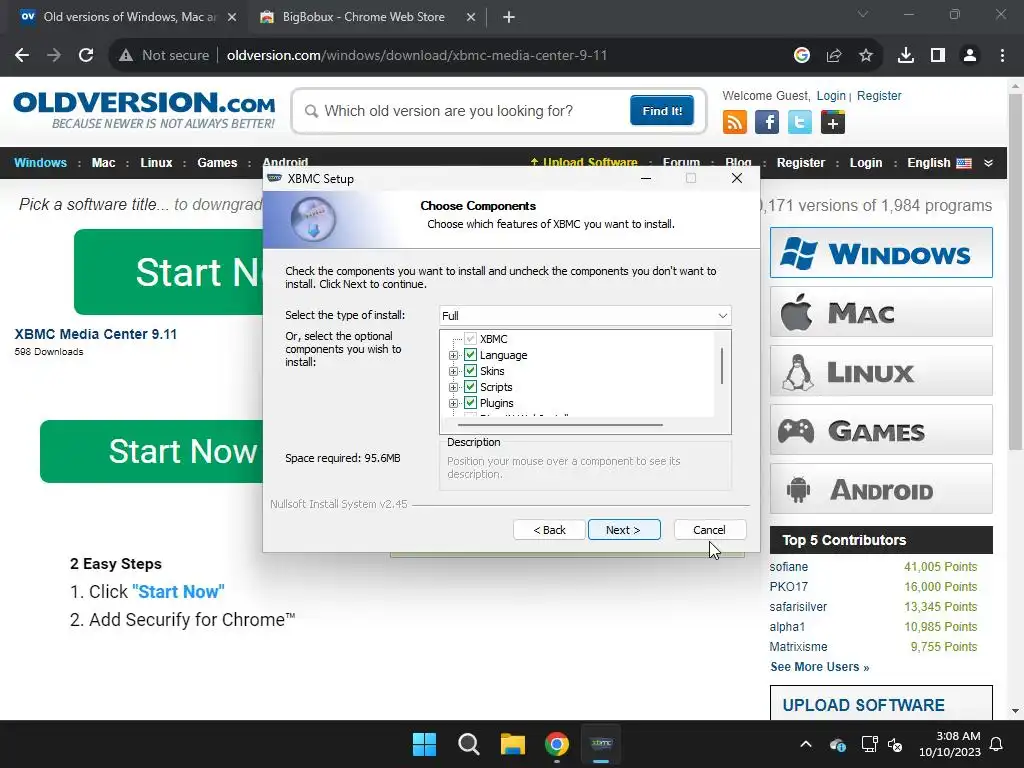
Task: Click the share page icon
Action: pyautogui.click(x=834, y=56)
